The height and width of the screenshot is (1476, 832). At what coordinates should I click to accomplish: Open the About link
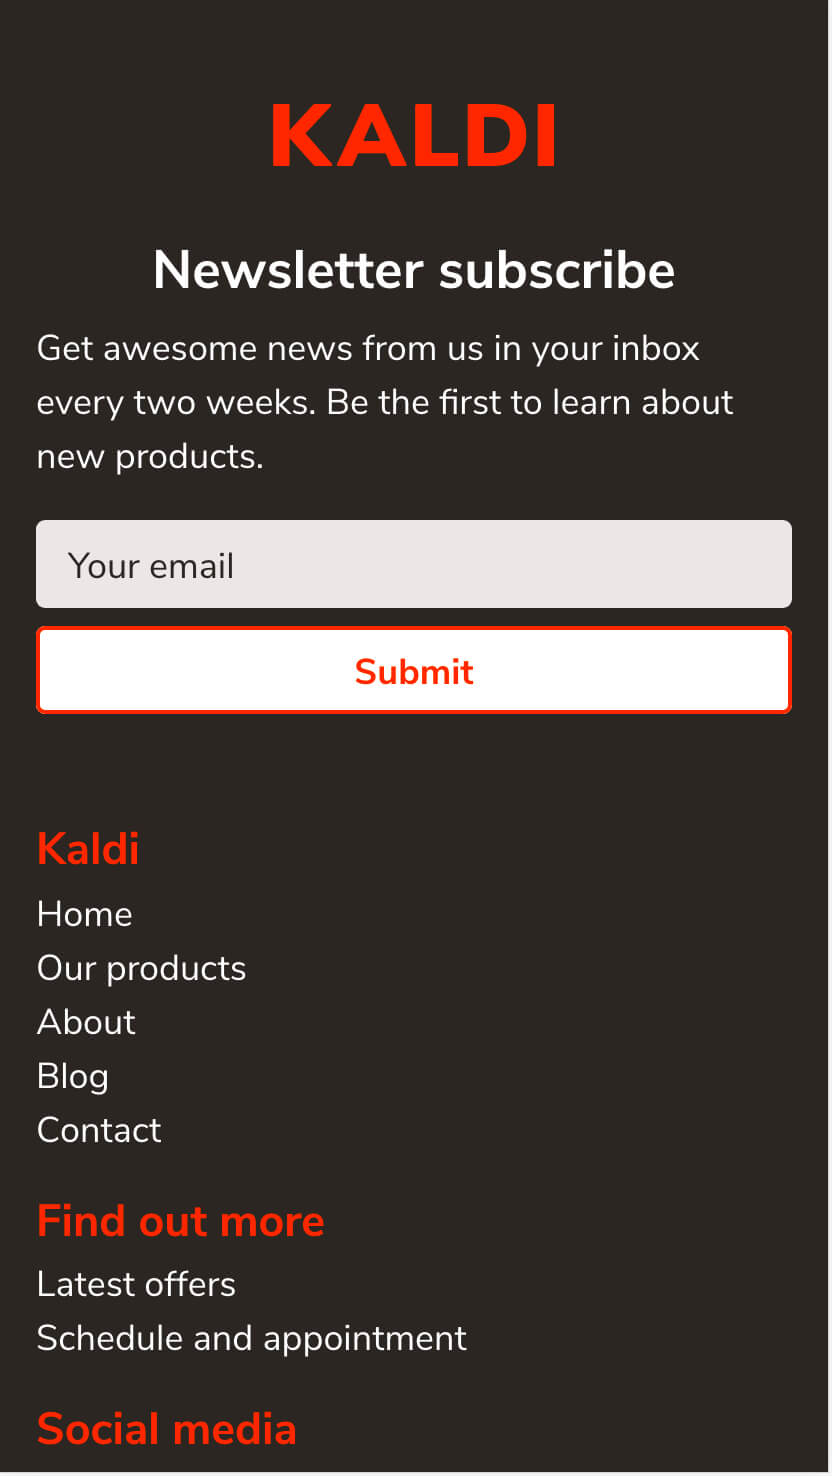[86, 1022]
